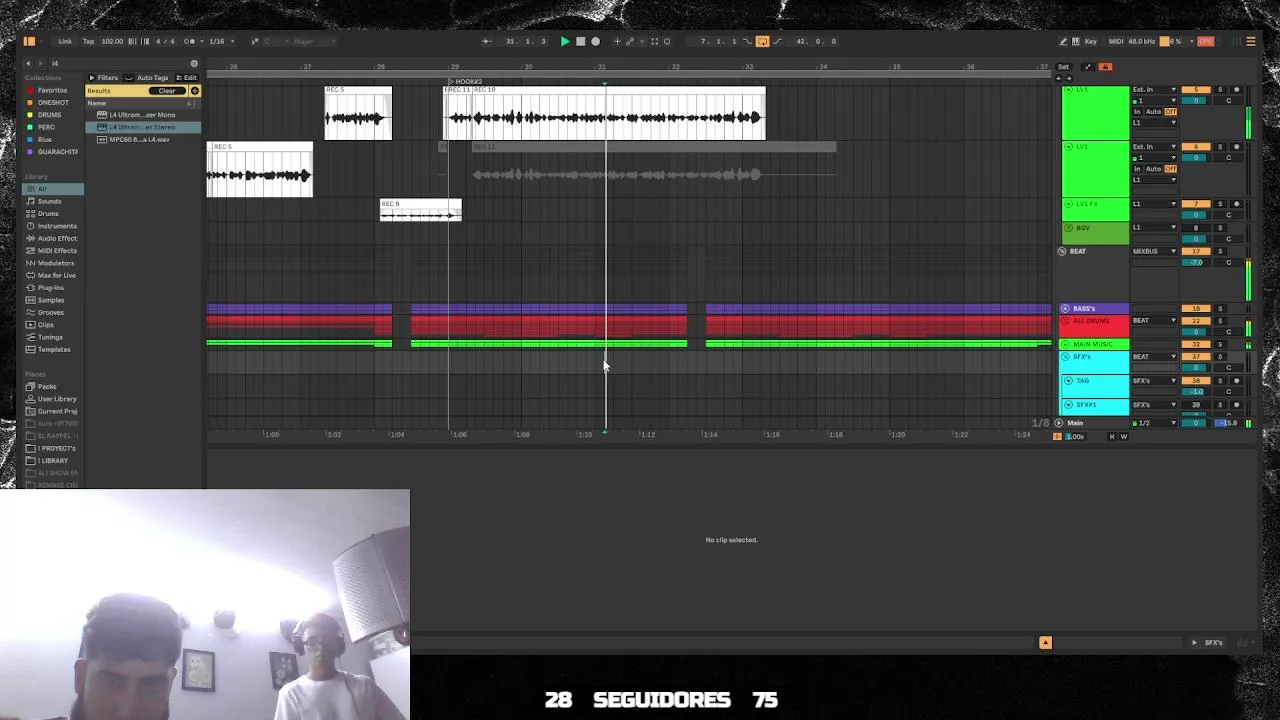Viewport: 1280px width, 720px height.
Task: Click the Link button
Action: coord(65,41)
